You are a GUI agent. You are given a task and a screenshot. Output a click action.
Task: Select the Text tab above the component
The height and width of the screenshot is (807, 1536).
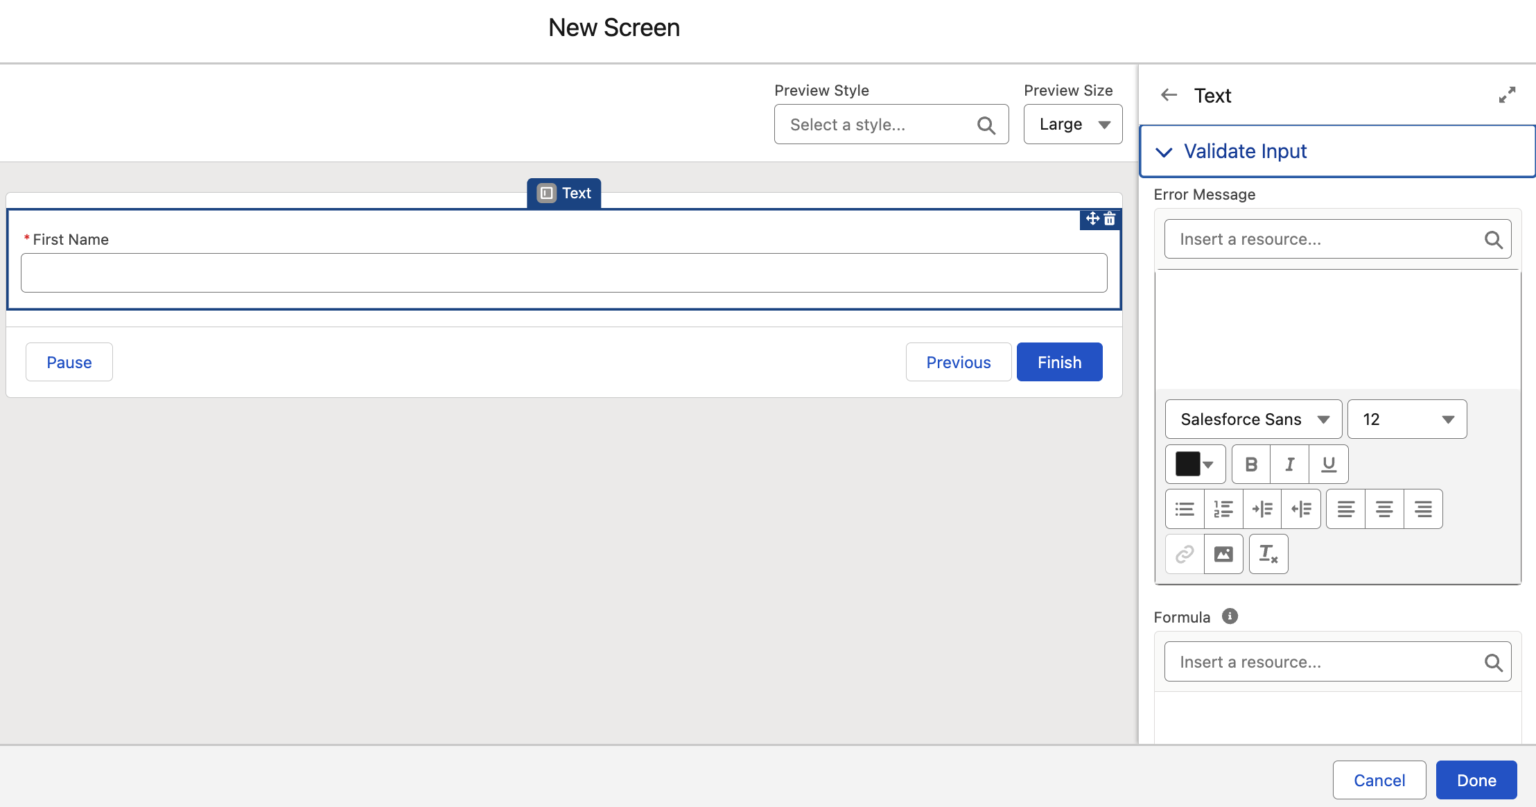pyautogui.click(x=563, y=193)
